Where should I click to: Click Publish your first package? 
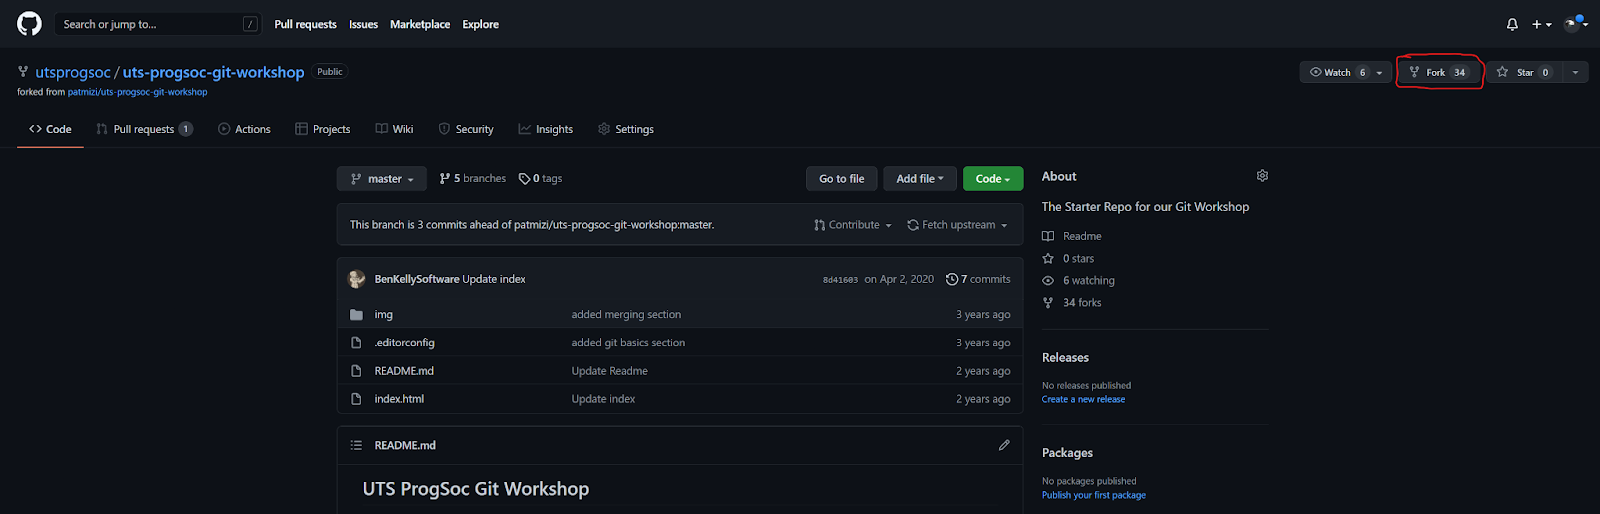point(1094,495)
